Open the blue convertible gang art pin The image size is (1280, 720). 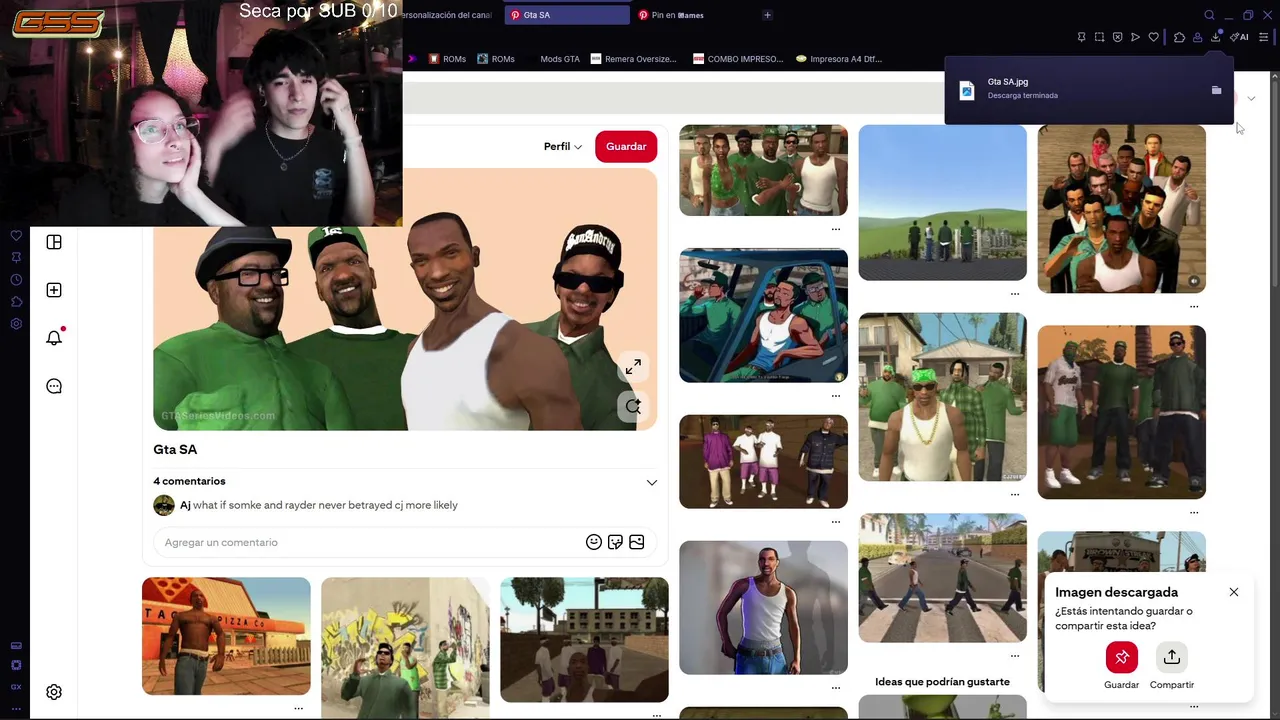tap(763, 316)
